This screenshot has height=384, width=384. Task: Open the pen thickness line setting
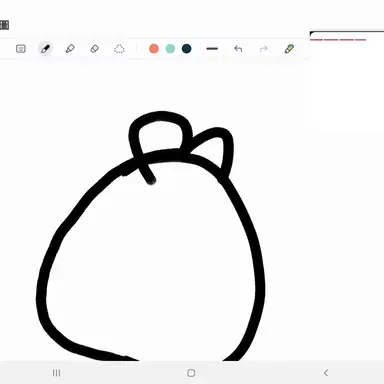(x=212, y=49)
